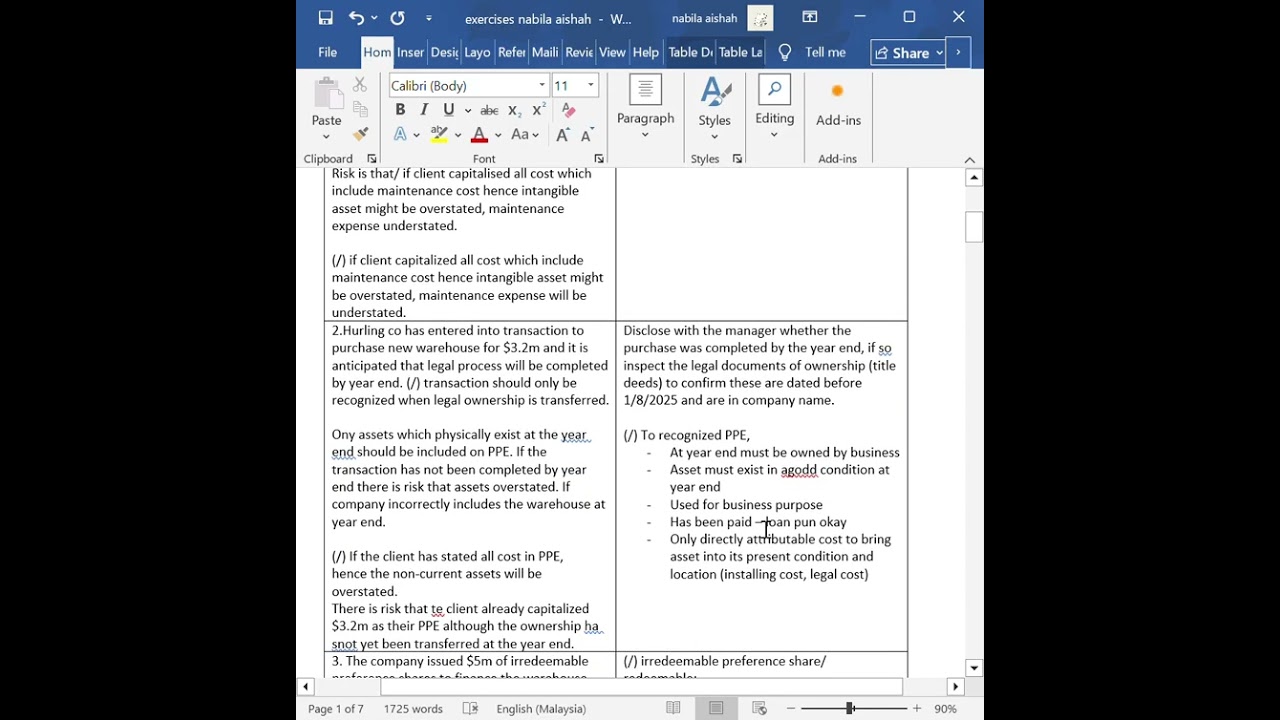The height and width of the screenshot is (720, 1280).
Task: Toggle strikethrough formatting
Action: (x=489, y=110)
